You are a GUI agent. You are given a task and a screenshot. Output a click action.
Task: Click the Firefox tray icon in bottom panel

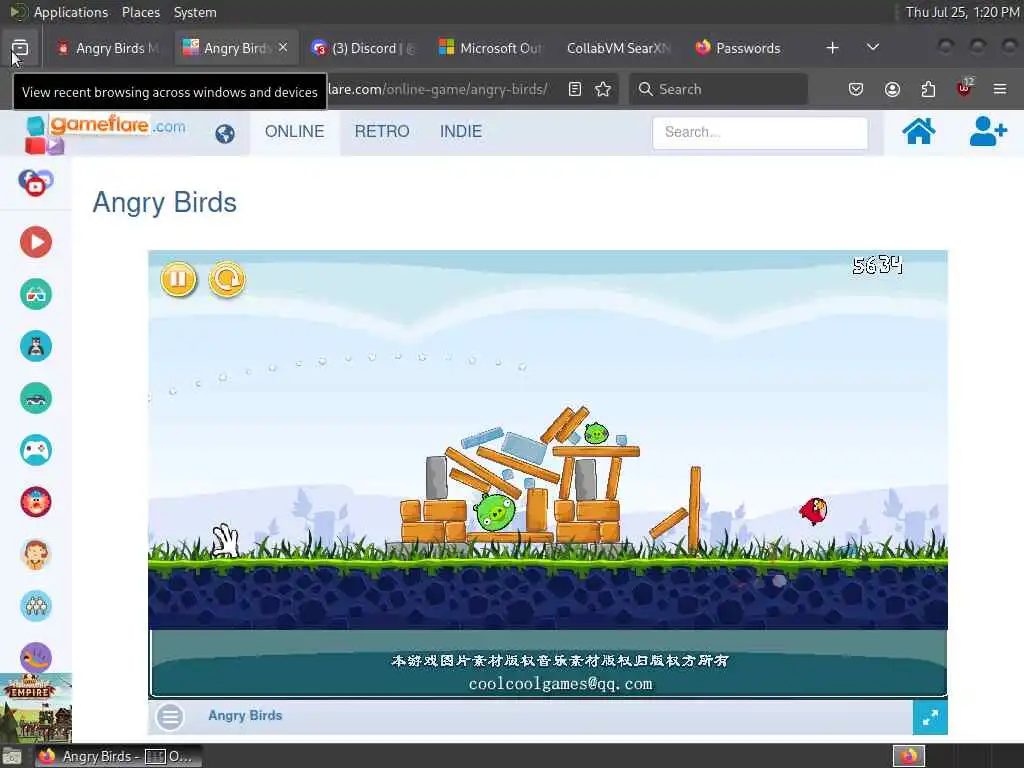pos(909,756)
